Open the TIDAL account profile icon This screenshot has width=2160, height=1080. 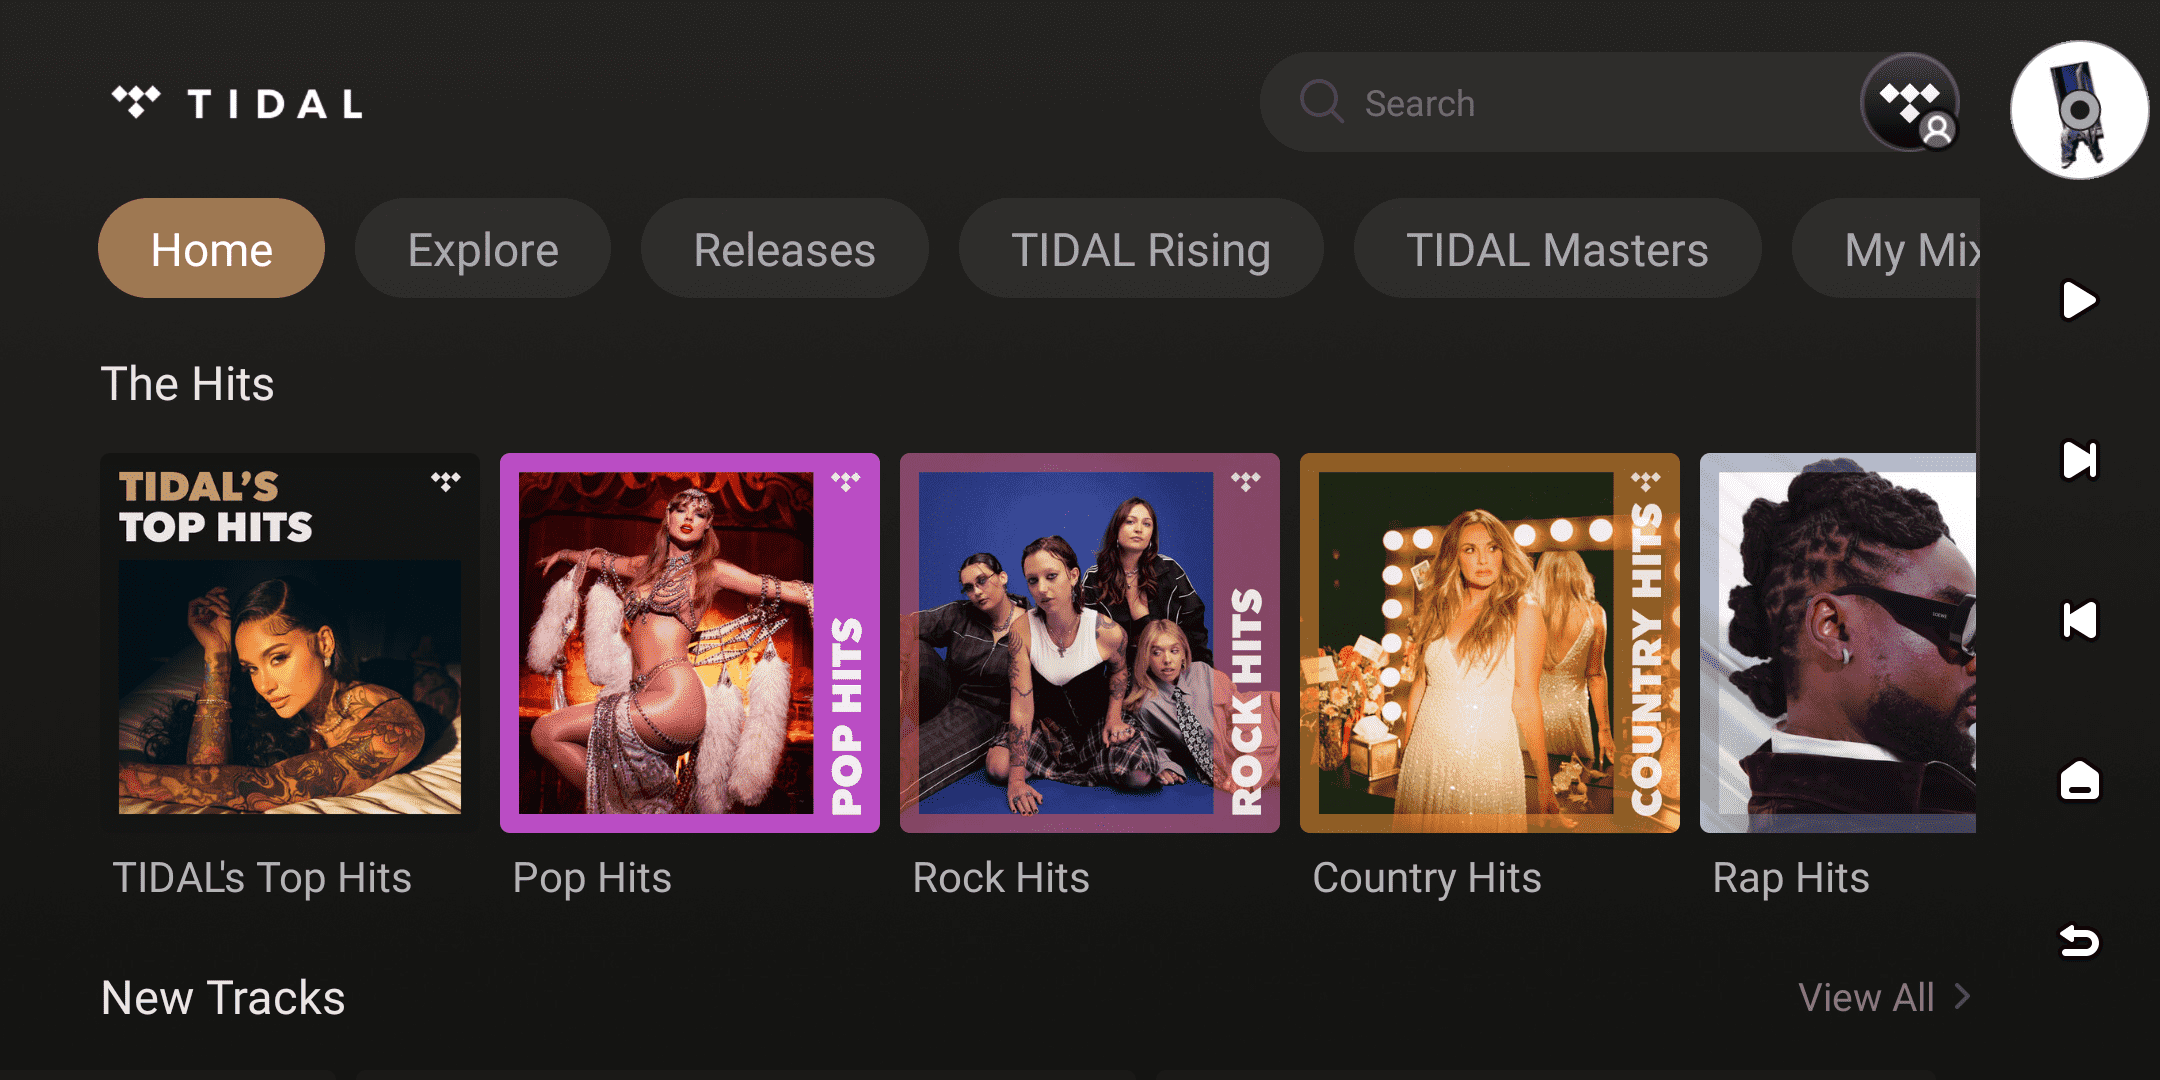1909,103
